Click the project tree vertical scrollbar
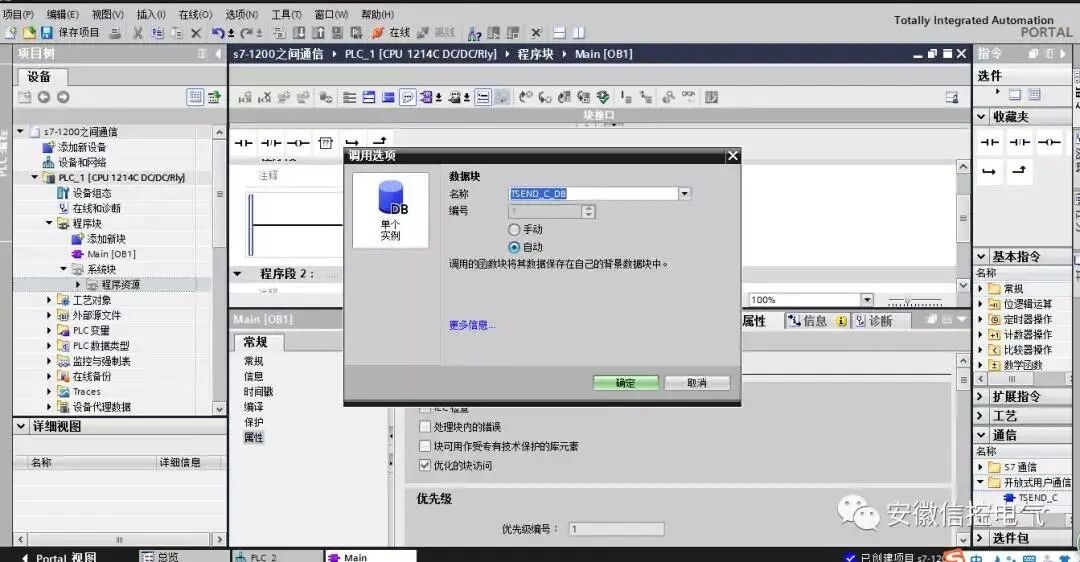Viewport: 1080px width, 562px height. 219,269
